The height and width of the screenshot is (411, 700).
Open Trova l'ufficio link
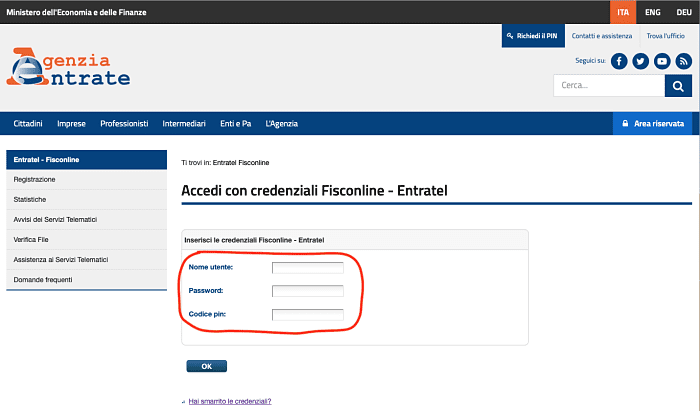(666, 36)
